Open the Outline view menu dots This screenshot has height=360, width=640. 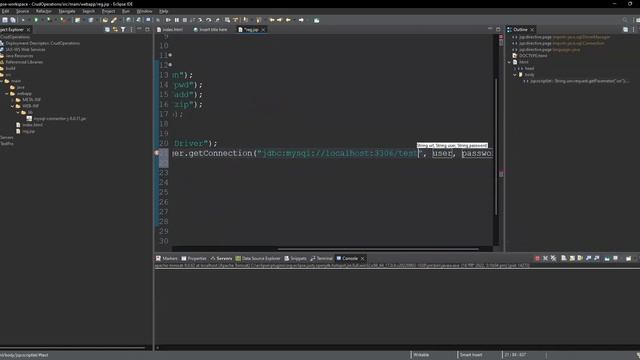tap(633, 29)
